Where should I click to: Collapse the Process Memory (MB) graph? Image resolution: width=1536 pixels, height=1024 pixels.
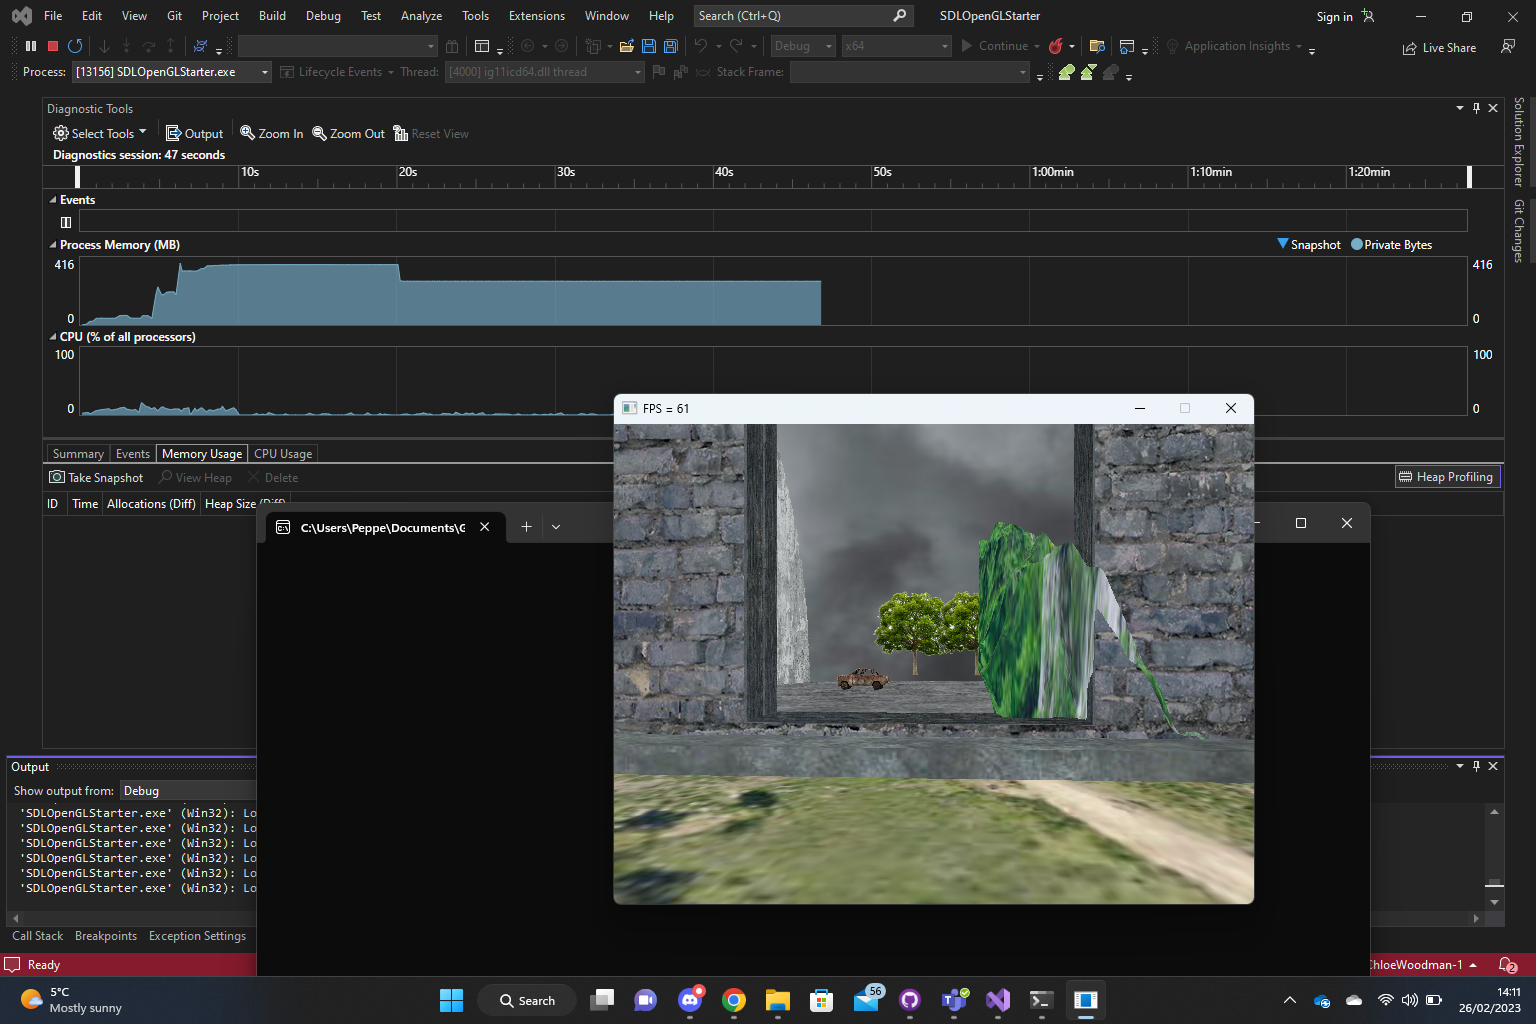click(53, 245)
